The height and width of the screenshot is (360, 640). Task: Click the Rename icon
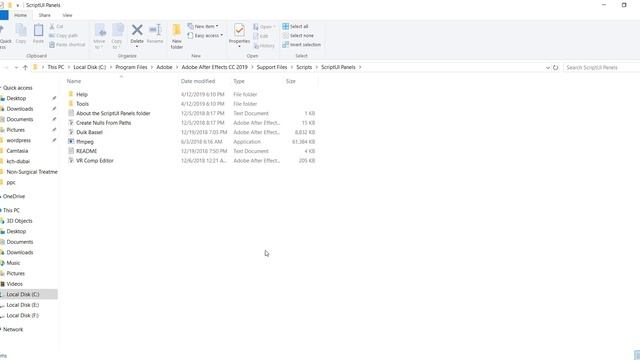[x=155, y=30]
